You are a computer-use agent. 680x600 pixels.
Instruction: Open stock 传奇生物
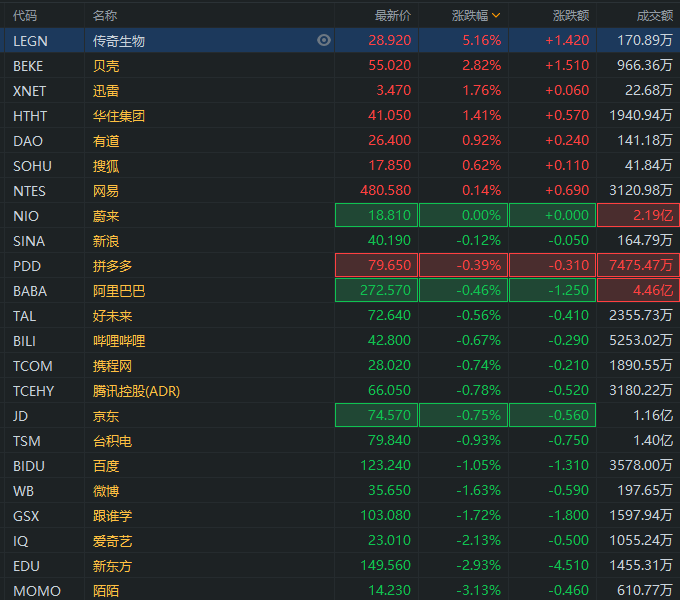pyautogui.click(x=119, y=41)
